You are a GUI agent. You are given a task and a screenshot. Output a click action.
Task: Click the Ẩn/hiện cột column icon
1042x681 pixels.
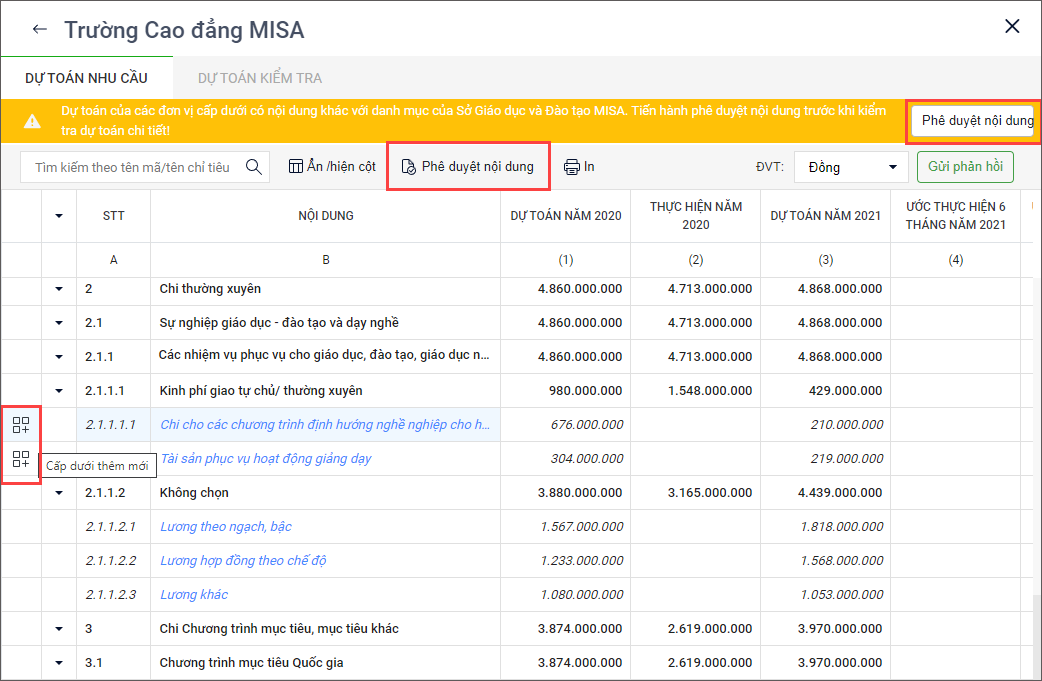tap(295, 167)
